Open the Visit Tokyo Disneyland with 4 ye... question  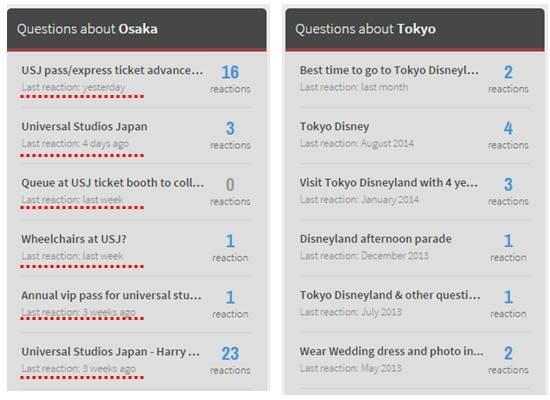coord(389,183)
